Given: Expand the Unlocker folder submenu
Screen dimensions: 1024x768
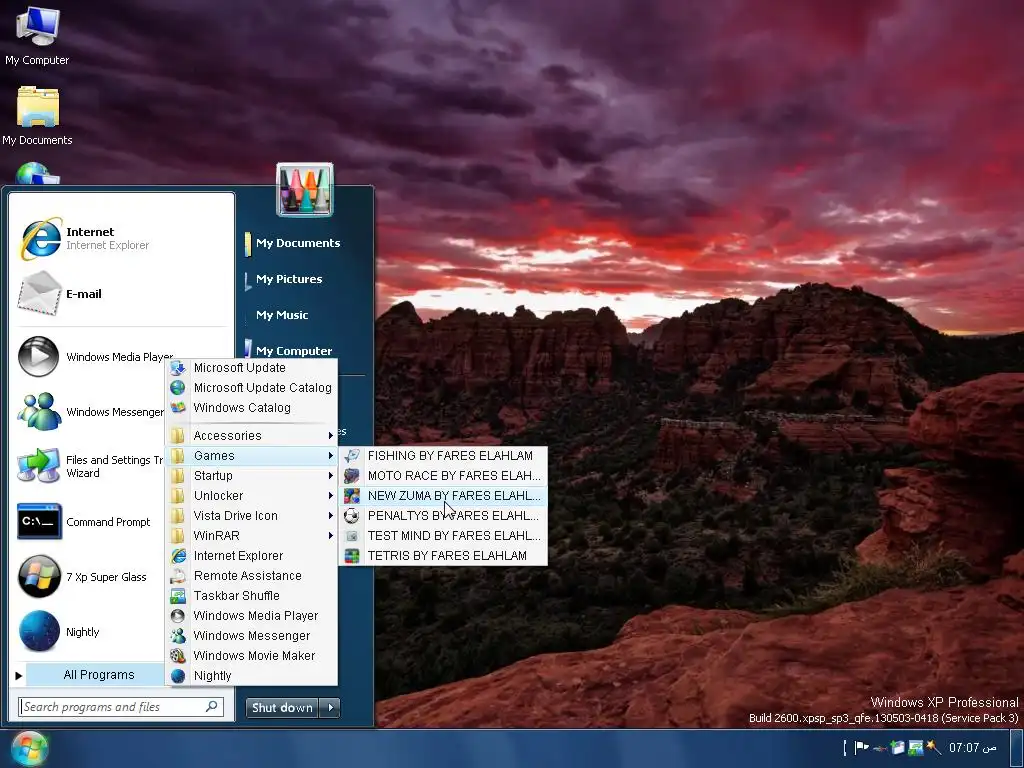Looking at the screenshot, I should pyautogui.click(x=252, y=496).
